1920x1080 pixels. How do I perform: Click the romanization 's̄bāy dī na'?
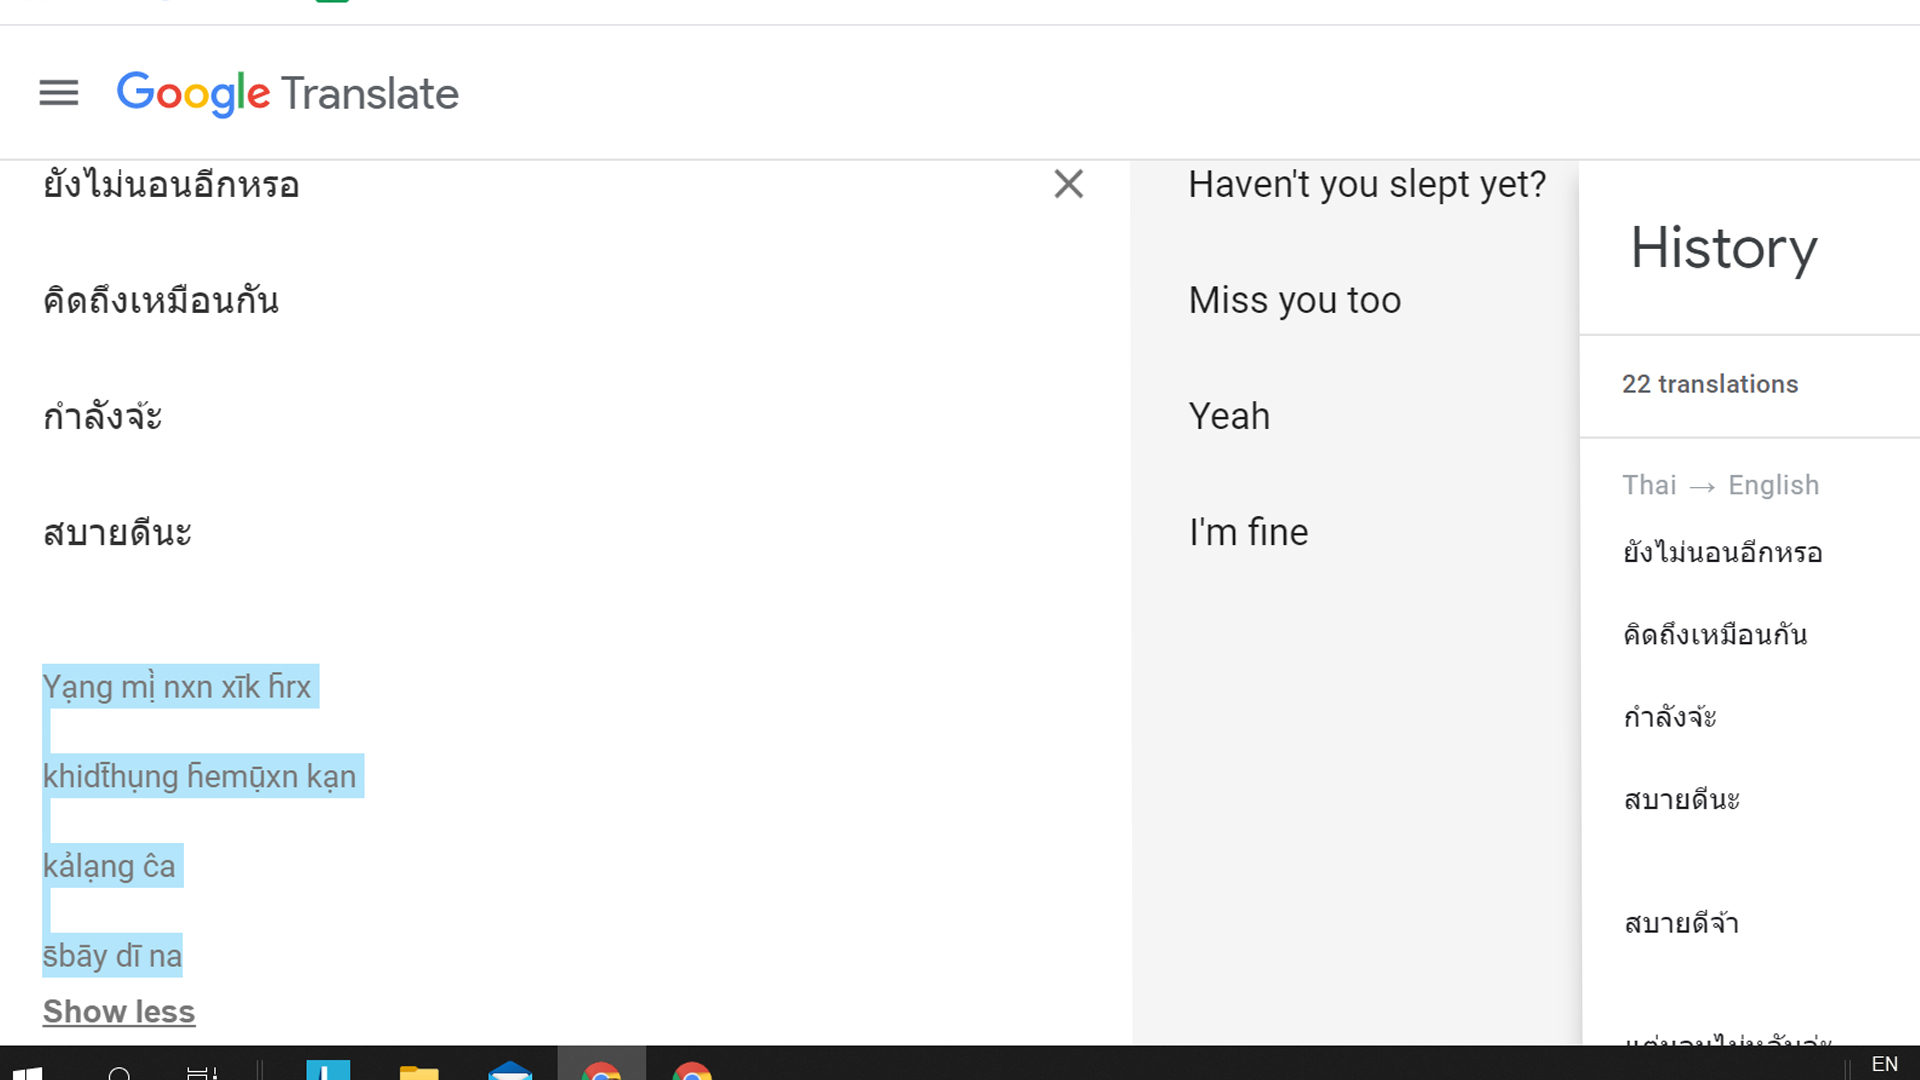[112, 955]
